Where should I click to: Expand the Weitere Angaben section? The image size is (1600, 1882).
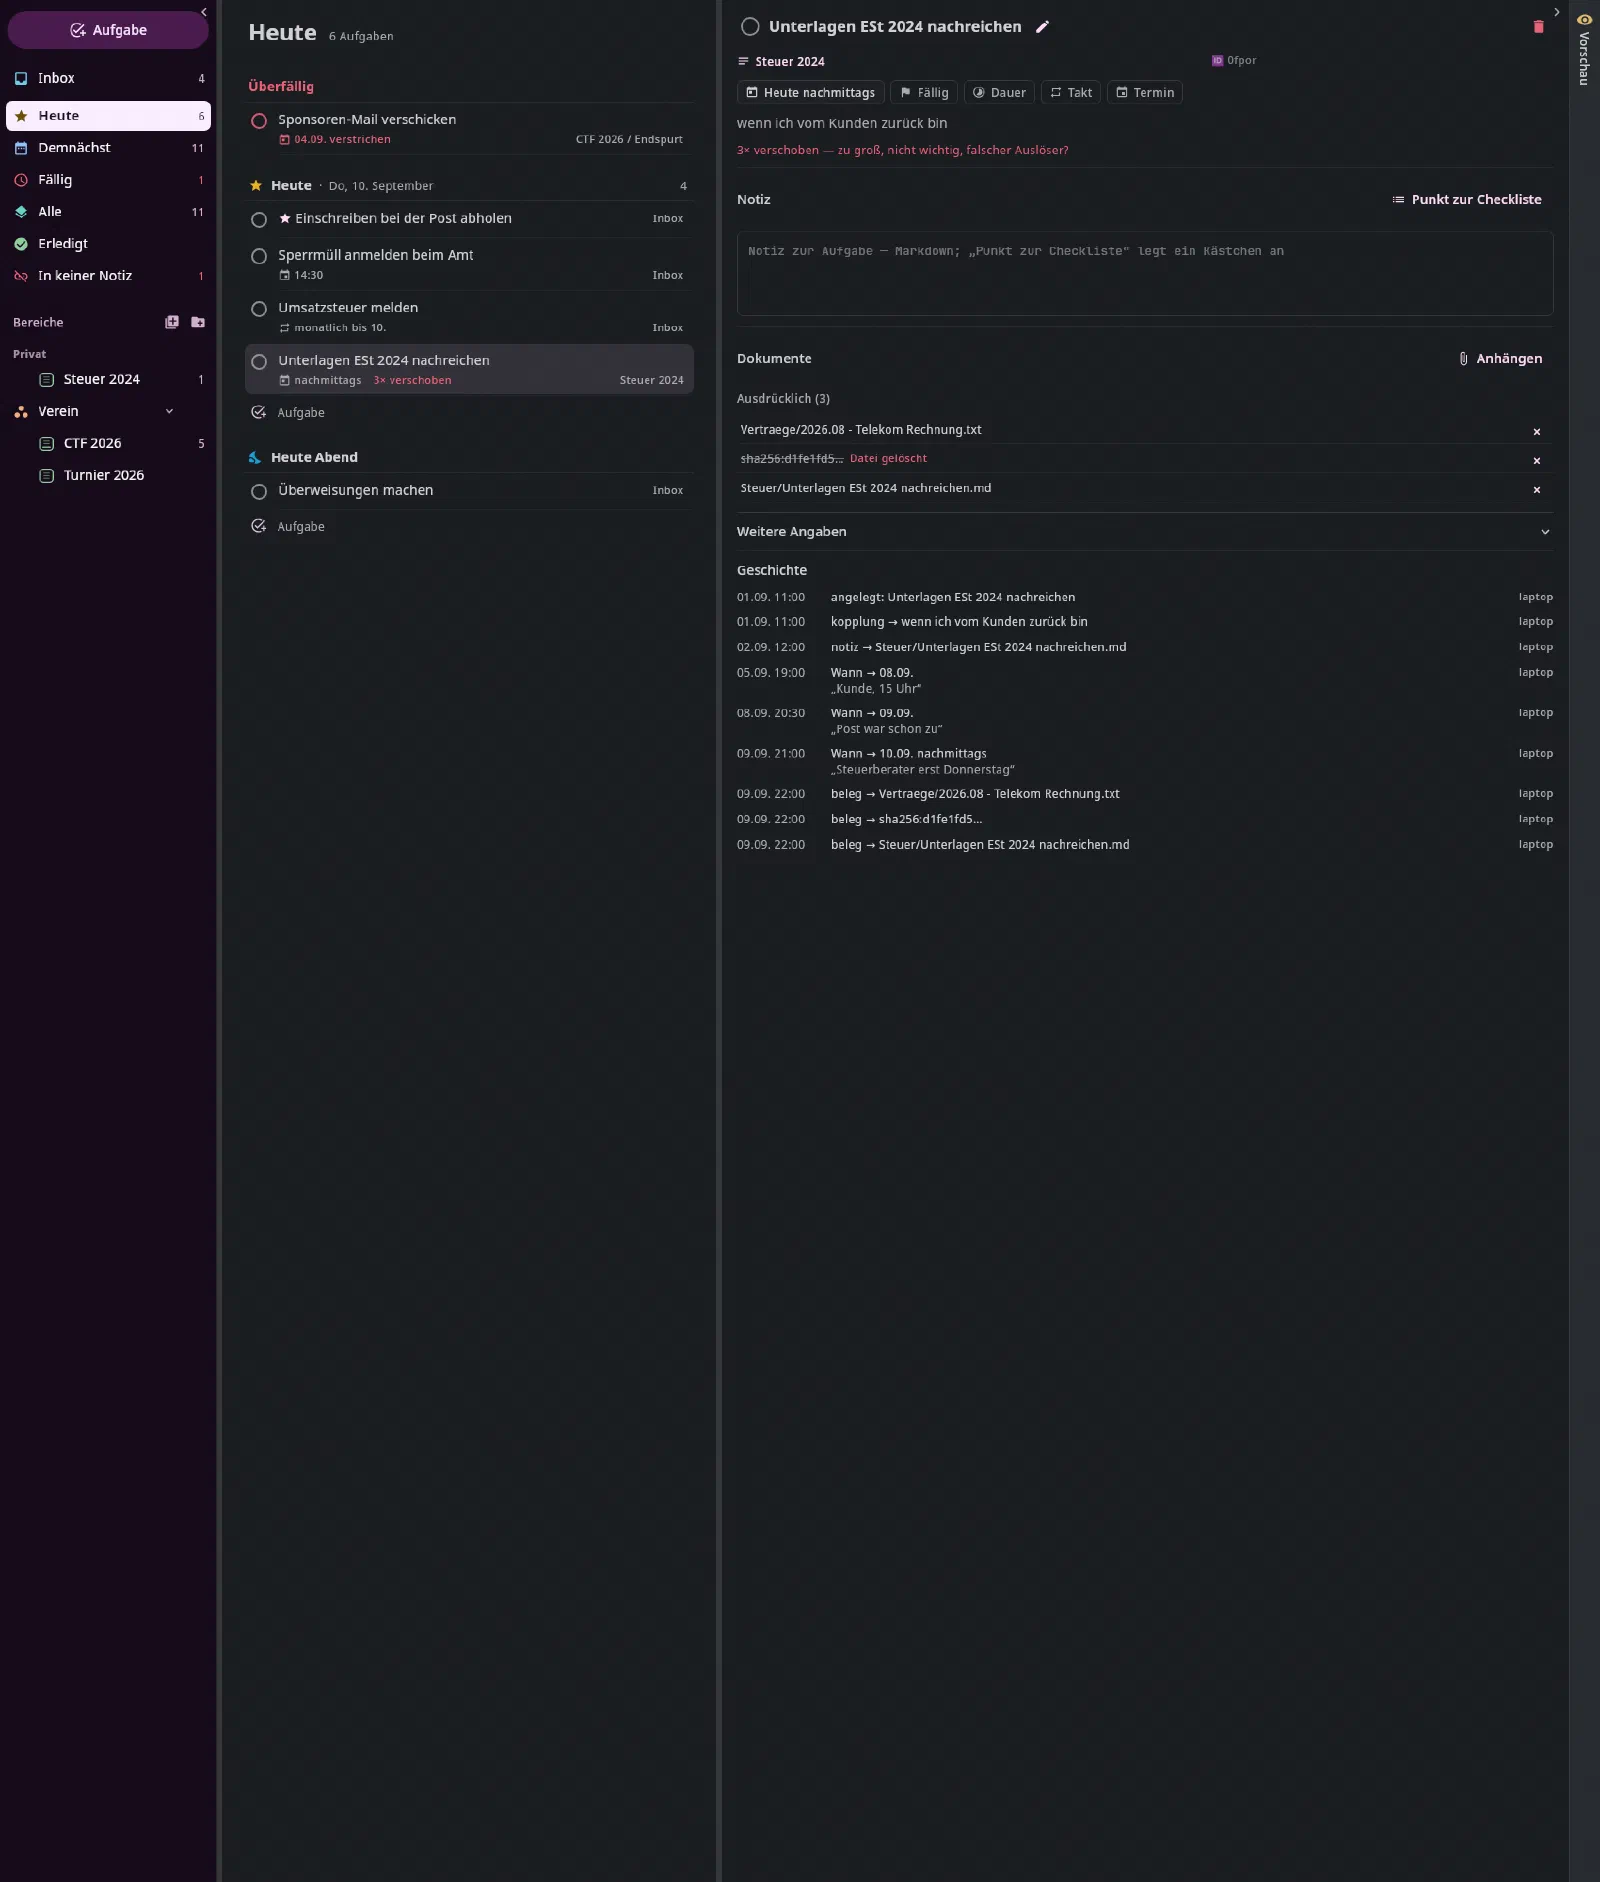(1145, 532)
